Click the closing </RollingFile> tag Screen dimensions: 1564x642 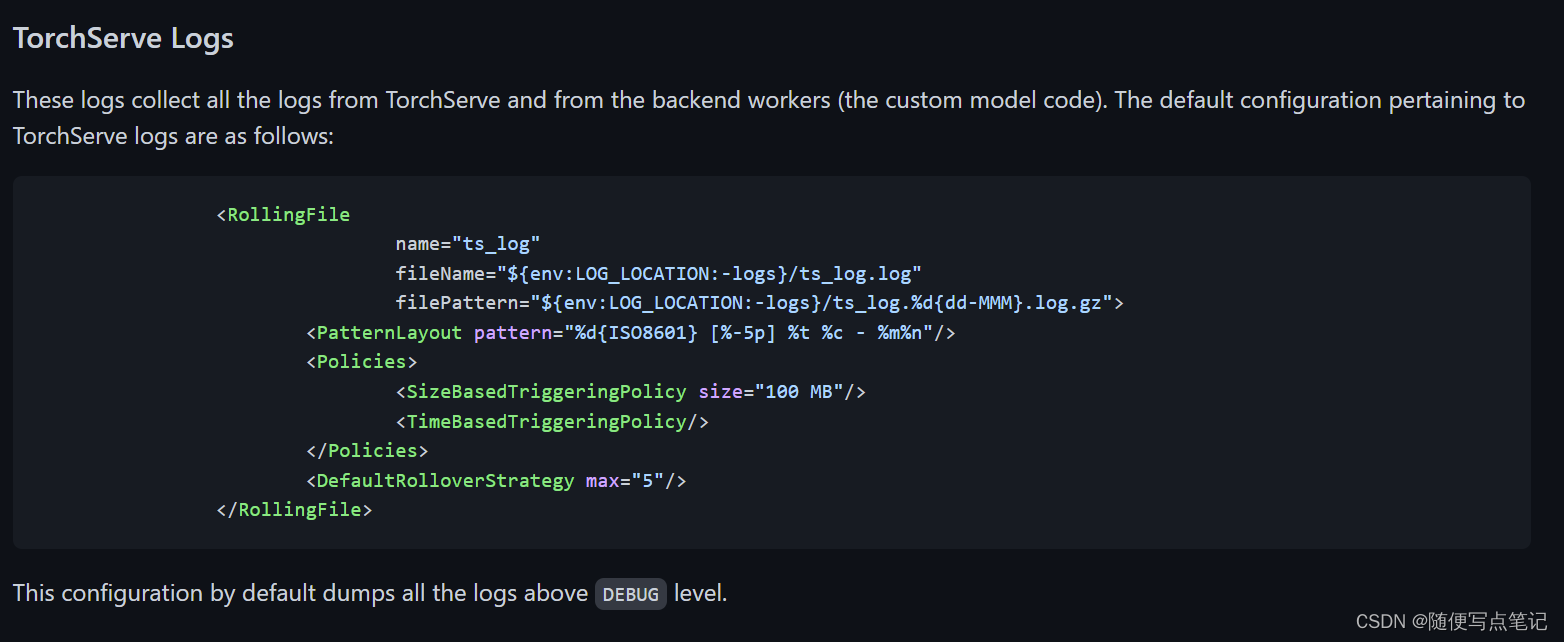(294, 509)
